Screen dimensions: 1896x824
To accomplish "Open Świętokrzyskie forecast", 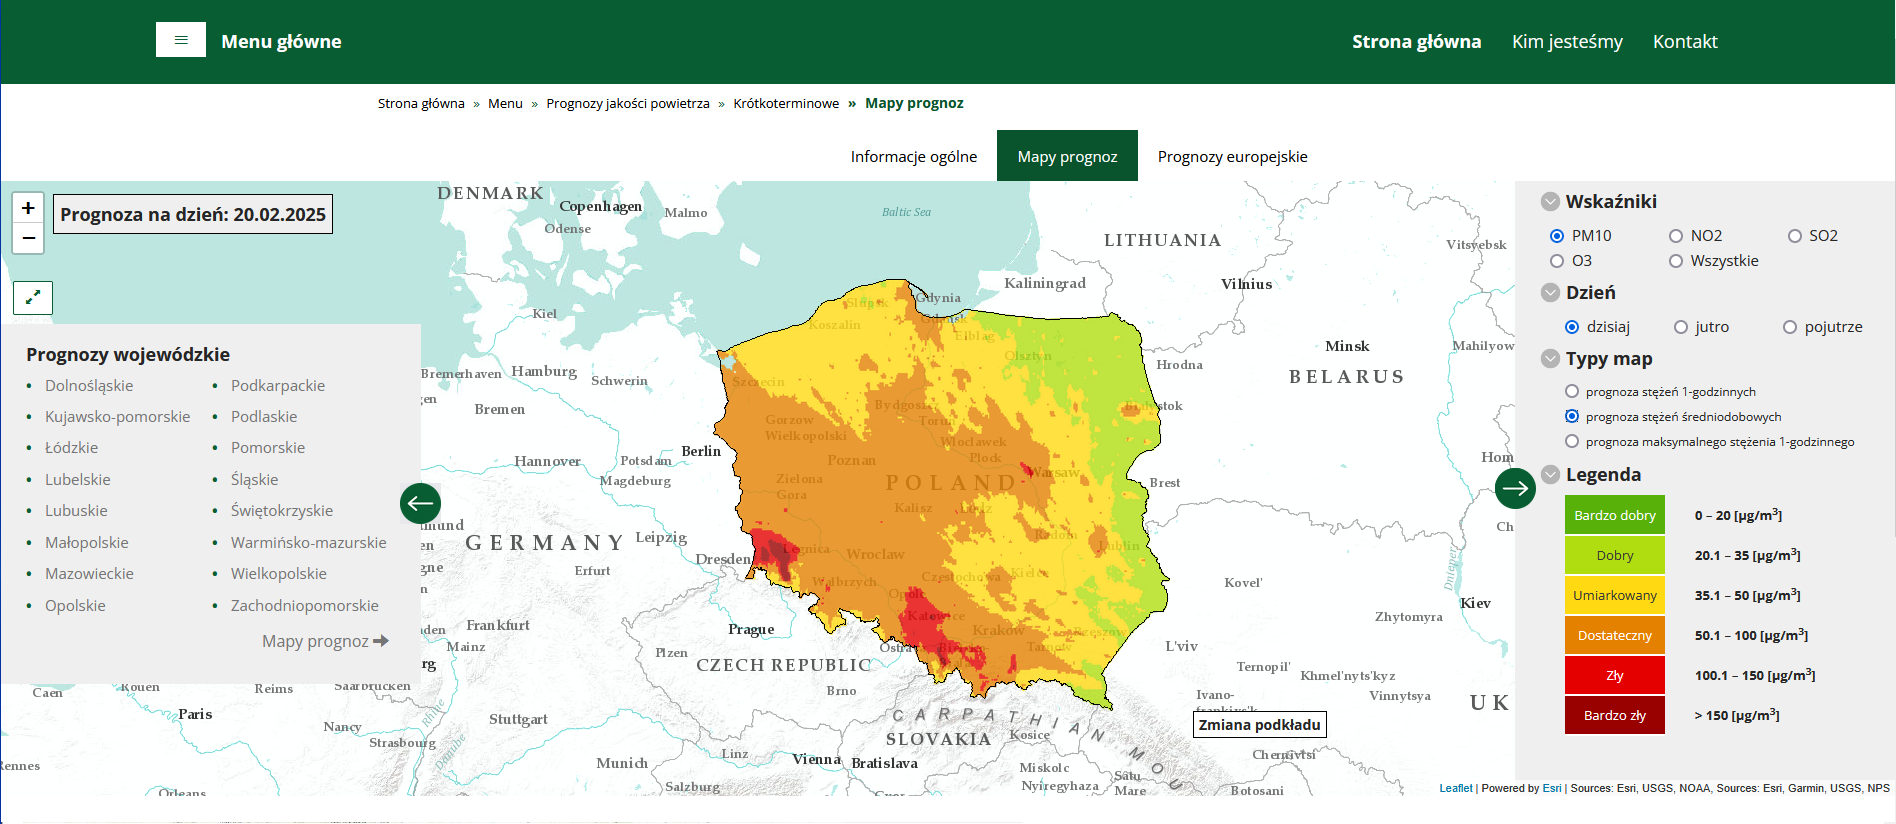I will pyautogui.click(x=282, y=511).
